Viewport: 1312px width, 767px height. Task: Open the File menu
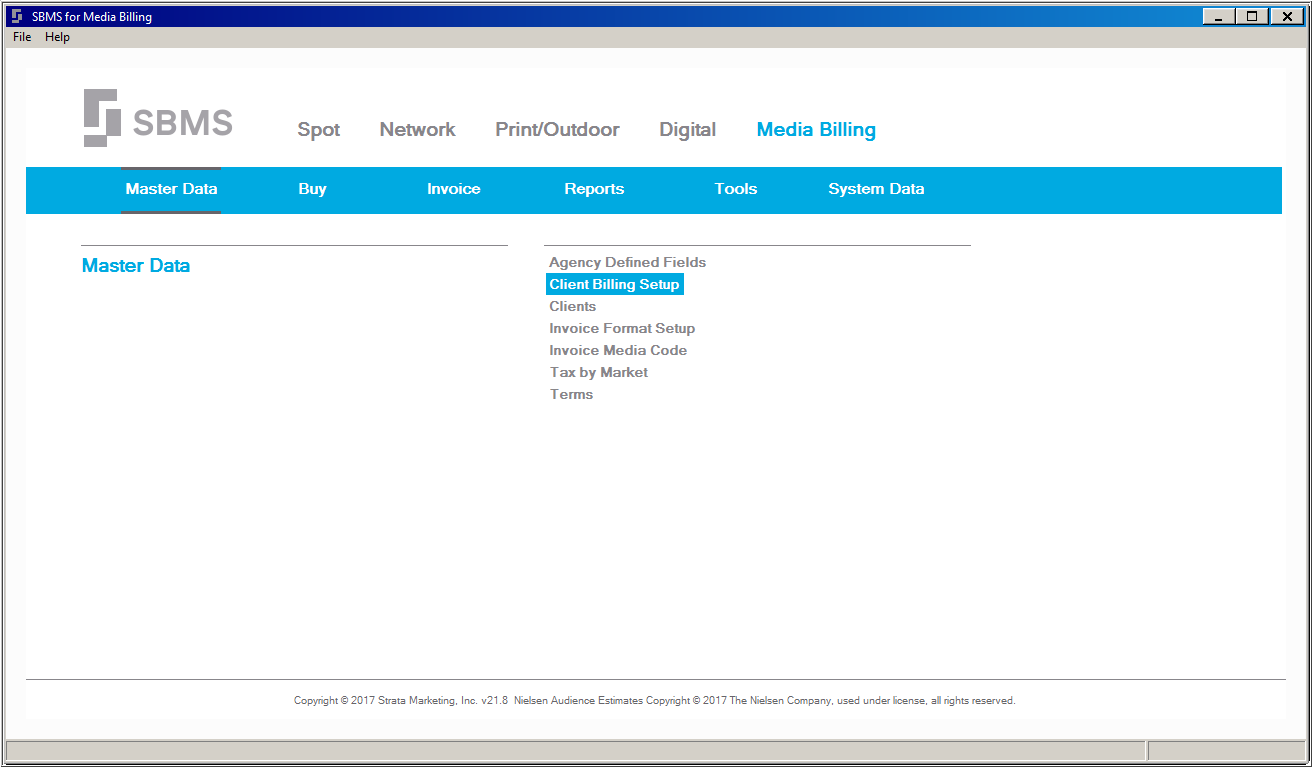click(x=22, y=37)
